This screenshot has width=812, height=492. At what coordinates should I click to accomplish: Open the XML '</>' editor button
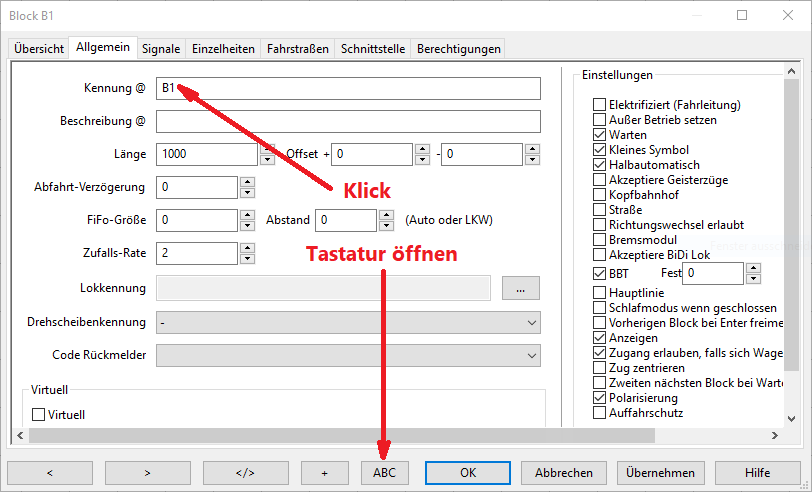coord(245,472)
